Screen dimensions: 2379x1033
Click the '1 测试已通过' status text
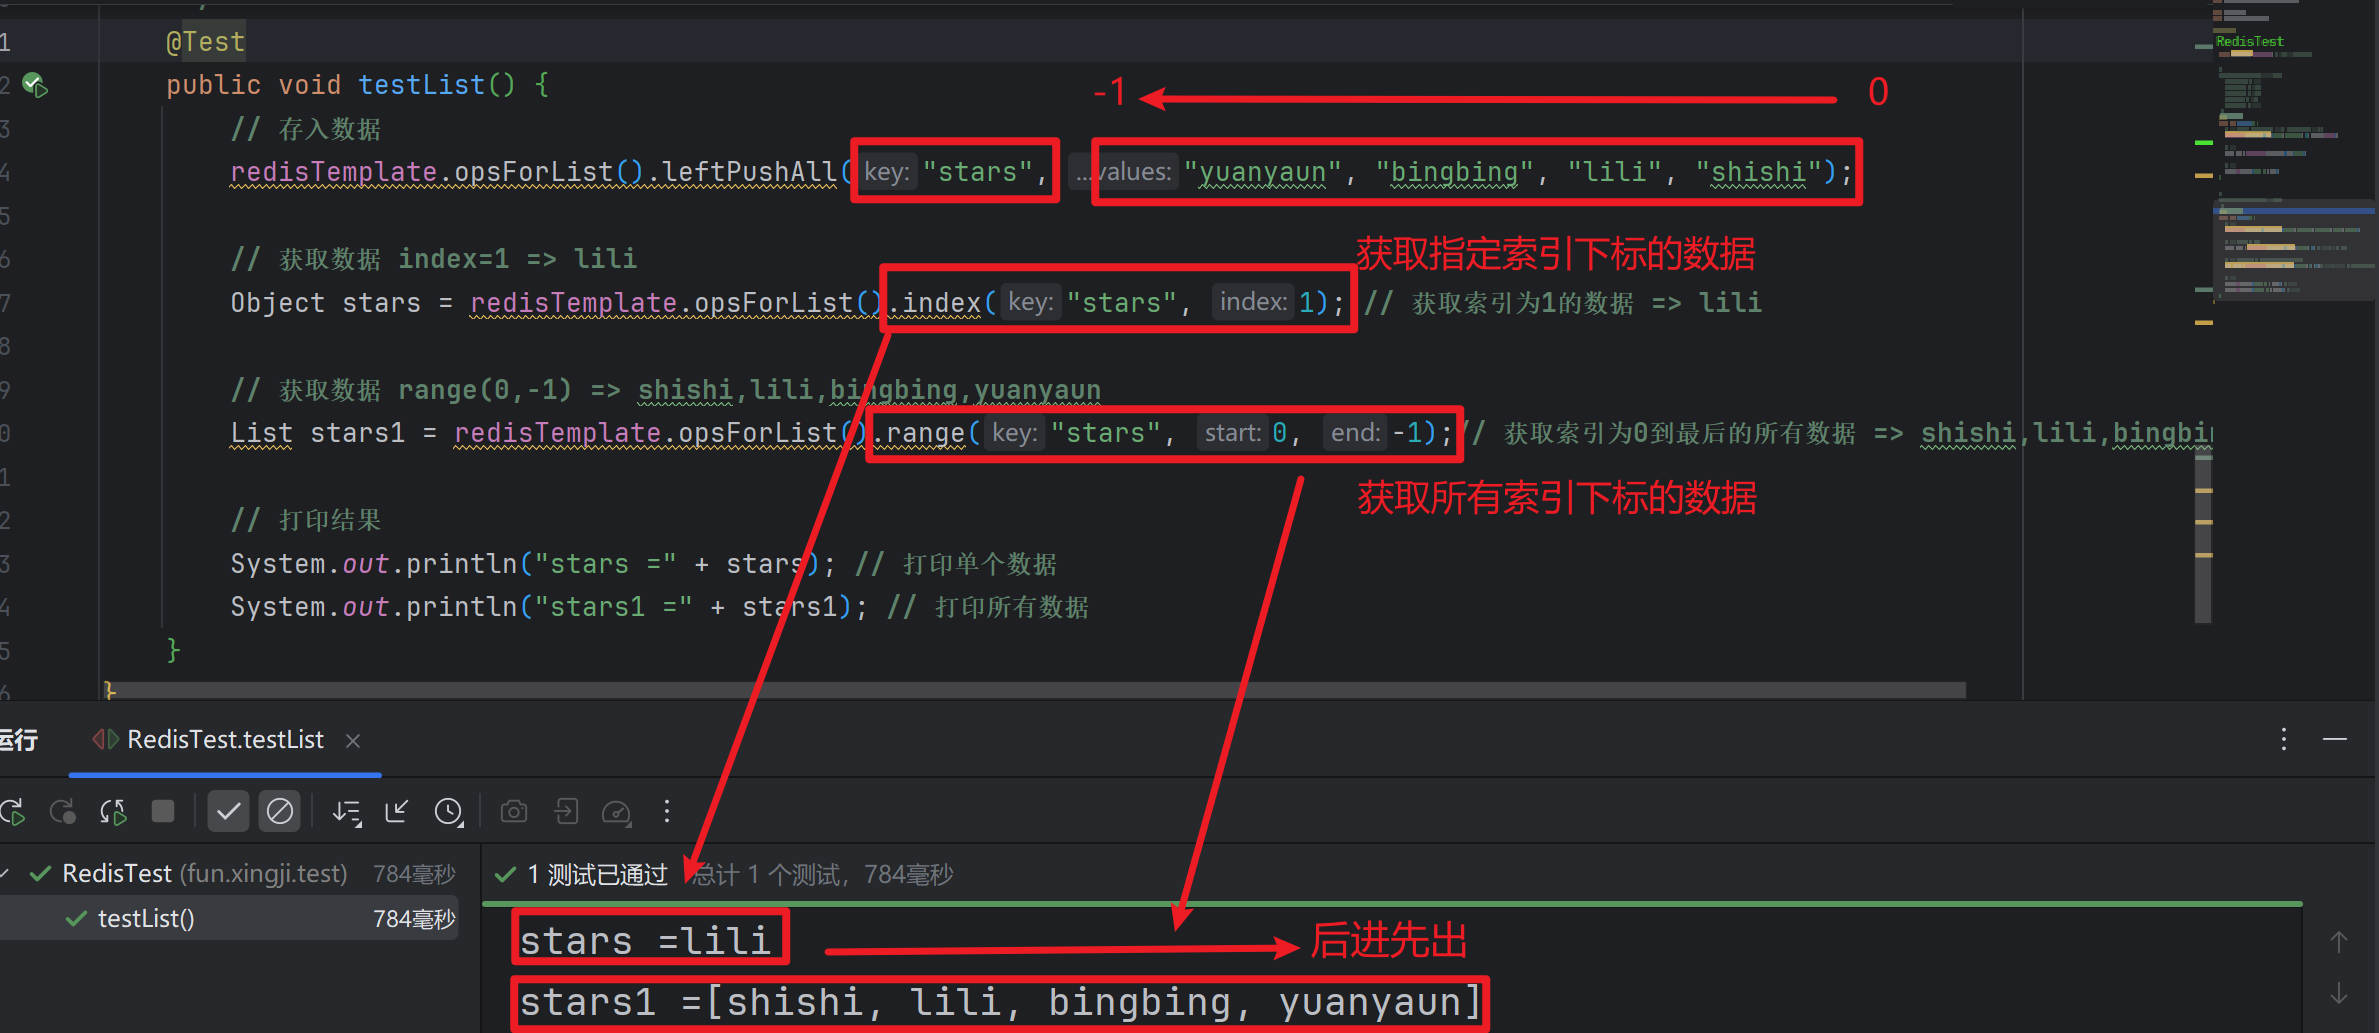(x=597, y=875)
